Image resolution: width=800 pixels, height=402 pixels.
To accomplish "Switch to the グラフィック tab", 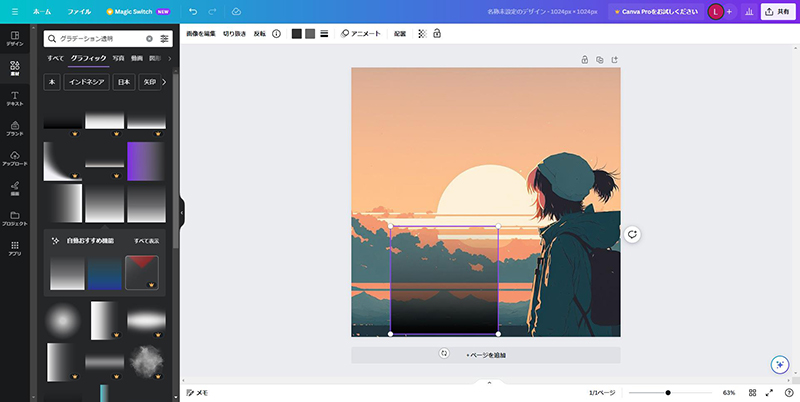I will click(x=89, y=58).
